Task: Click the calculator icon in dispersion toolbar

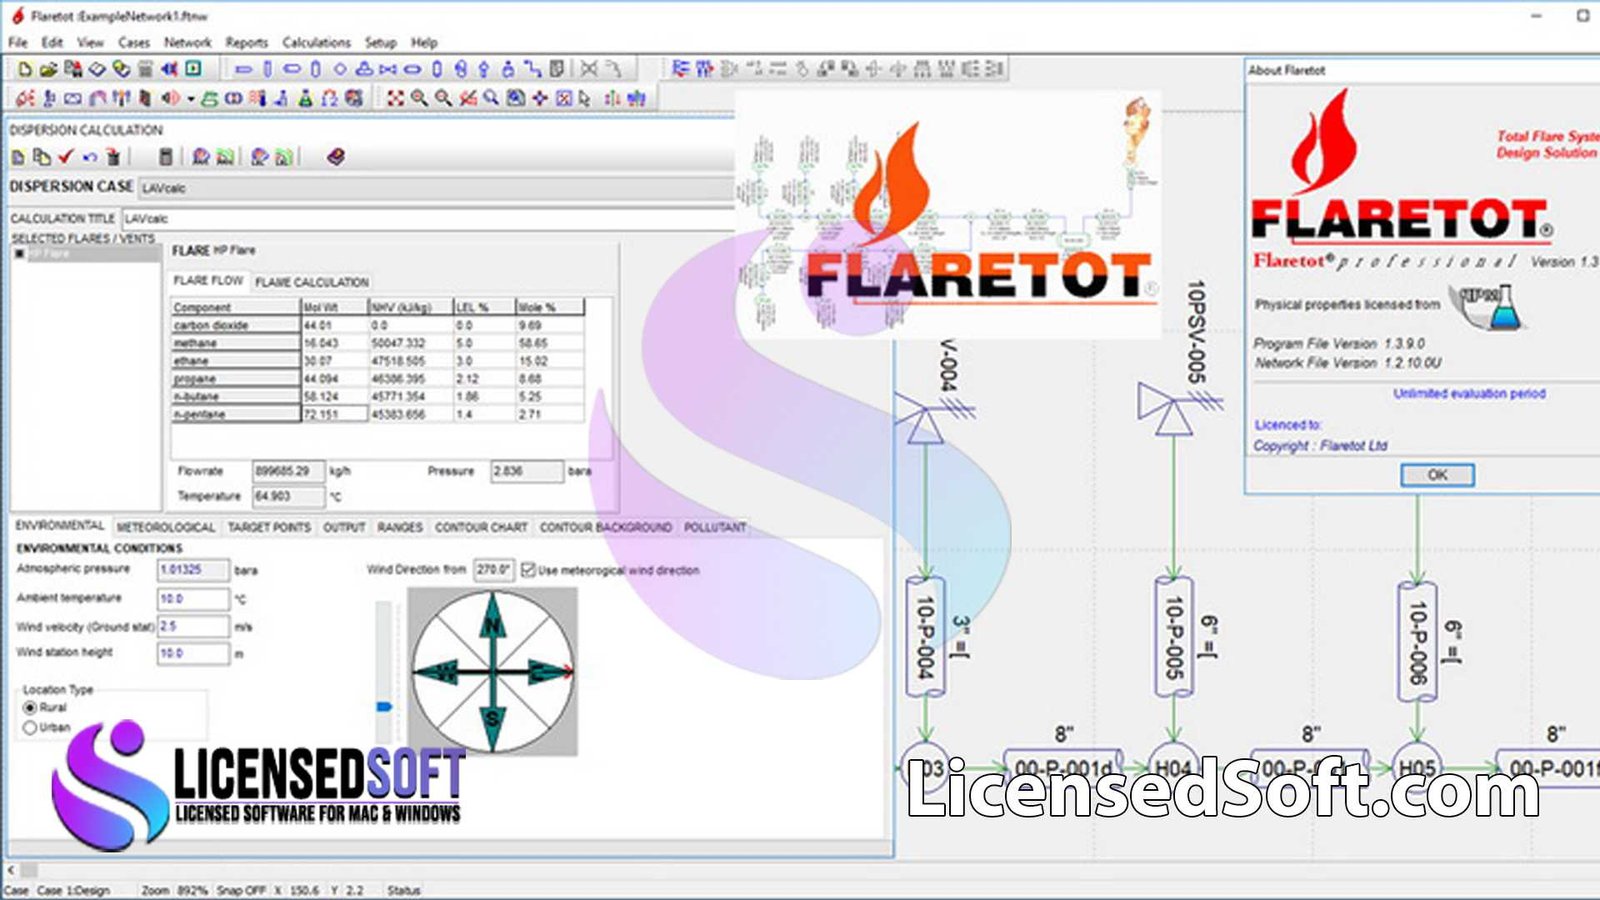Action: (x=166, y=157)
